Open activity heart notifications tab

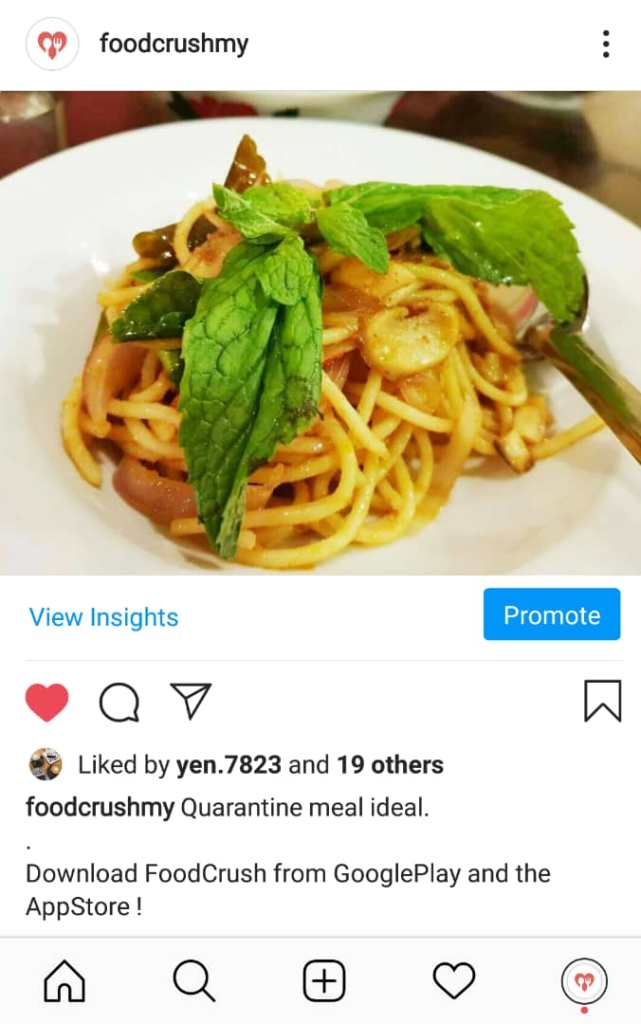click(454, 980)
